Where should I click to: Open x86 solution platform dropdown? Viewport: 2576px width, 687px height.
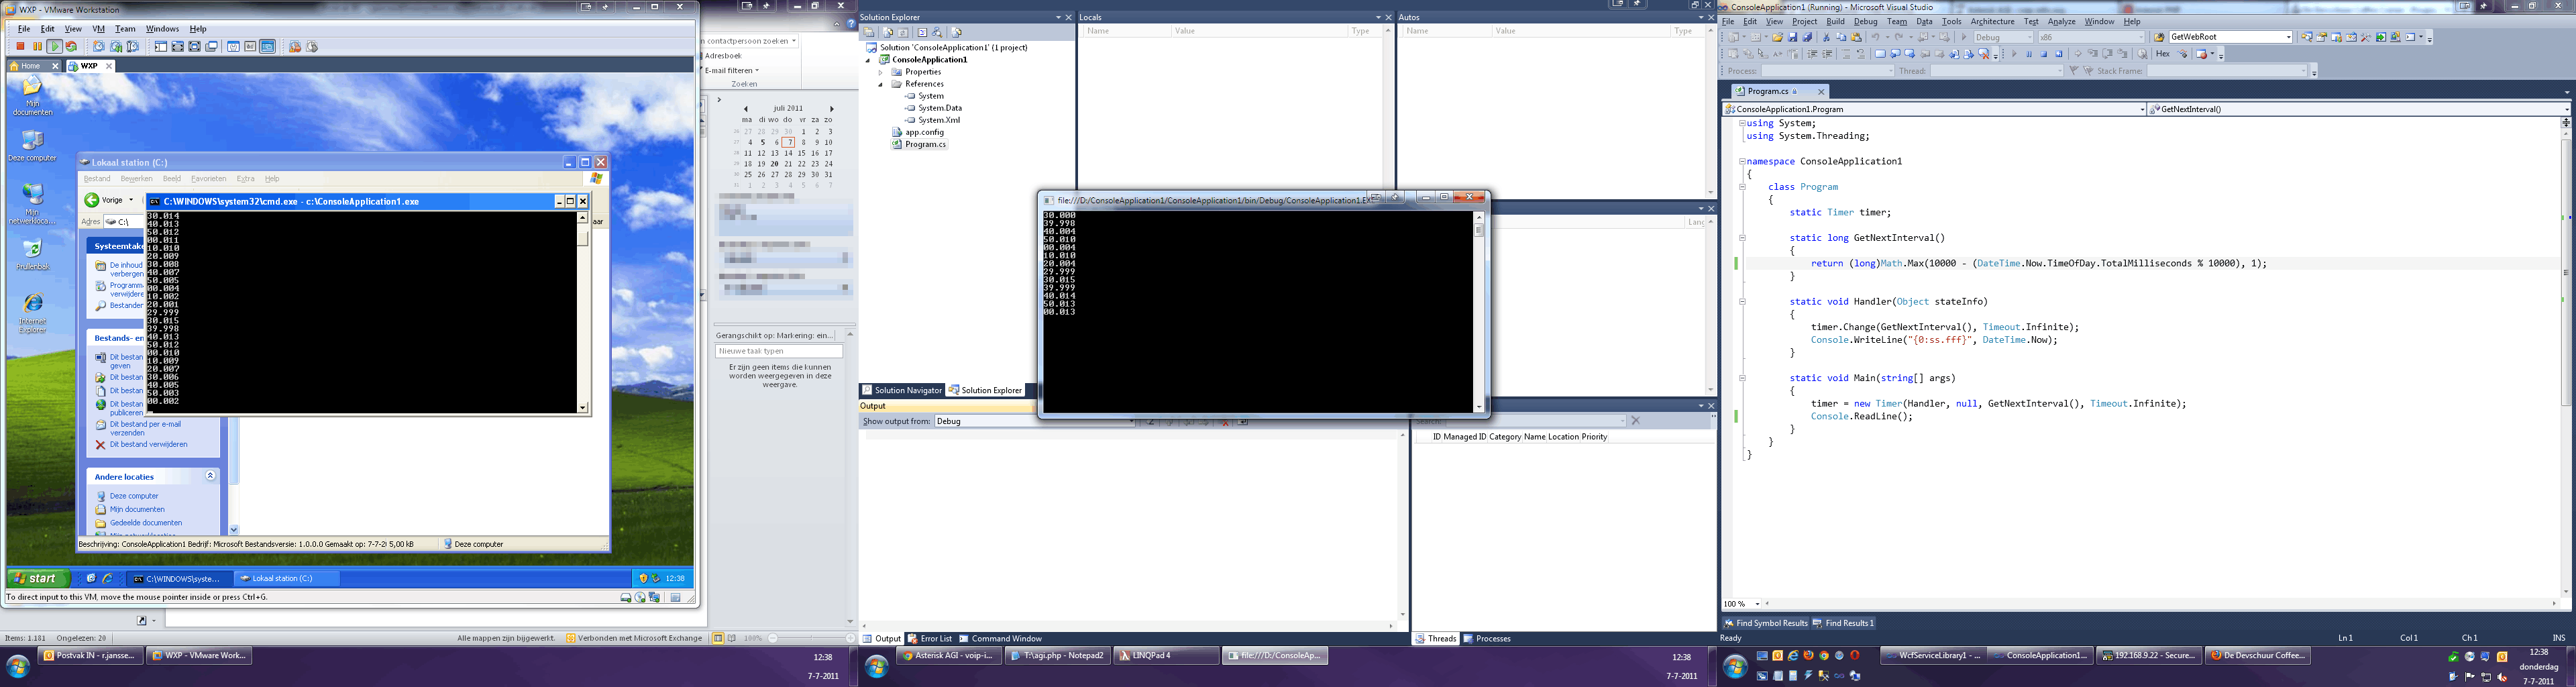[x=2141, y=37]
